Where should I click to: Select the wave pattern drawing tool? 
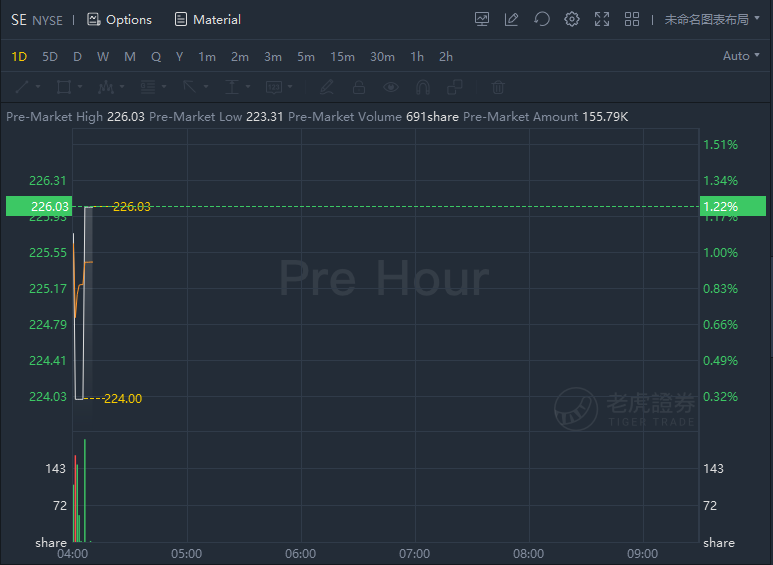tap(105, 87)
